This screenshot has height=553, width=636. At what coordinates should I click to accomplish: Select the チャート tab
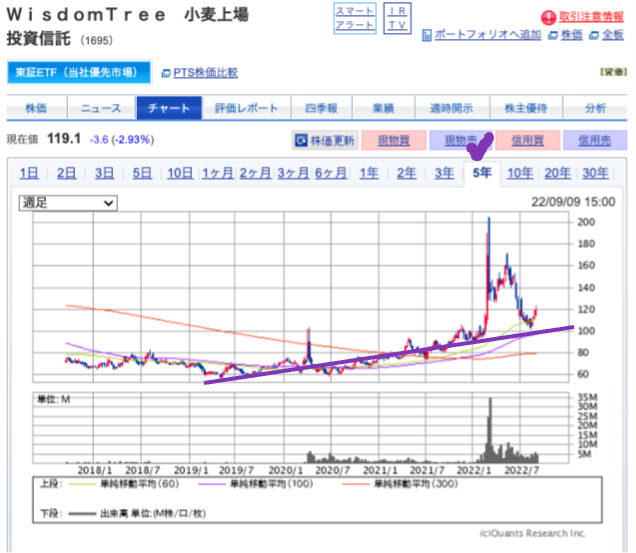[x=169, y=108]
